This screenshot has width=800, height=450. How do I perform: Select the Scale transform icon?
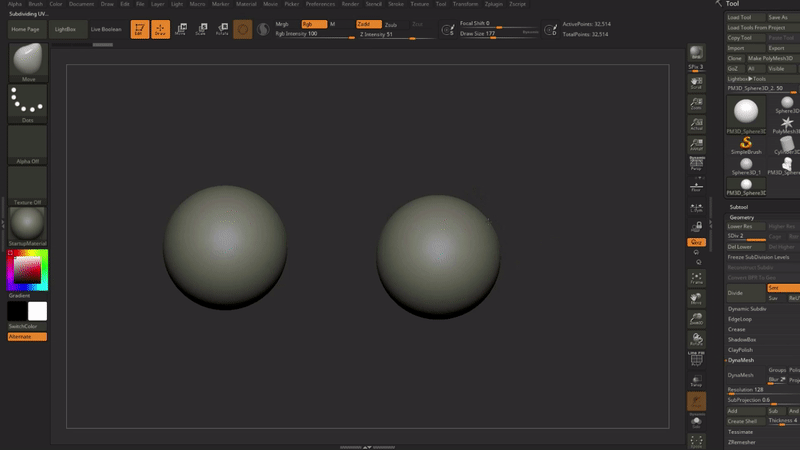pos(202,29)
